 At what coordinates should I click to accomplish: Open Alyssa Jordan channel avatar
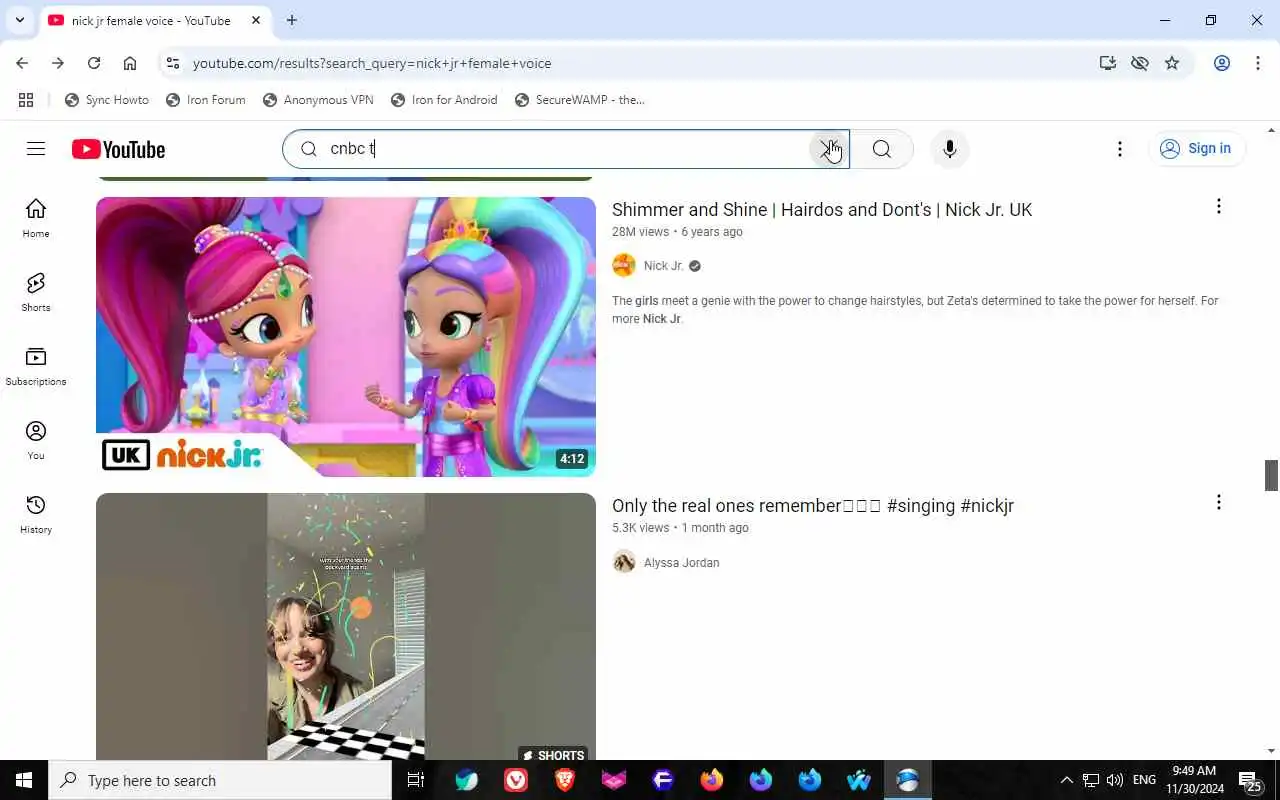[624, 562]
